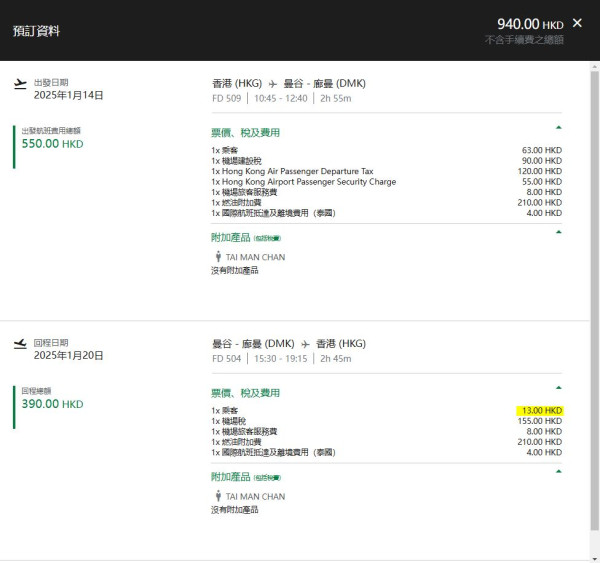
Task: Collapse return flight 票價、稅及費用 section arrow
Action: [558, 388]
